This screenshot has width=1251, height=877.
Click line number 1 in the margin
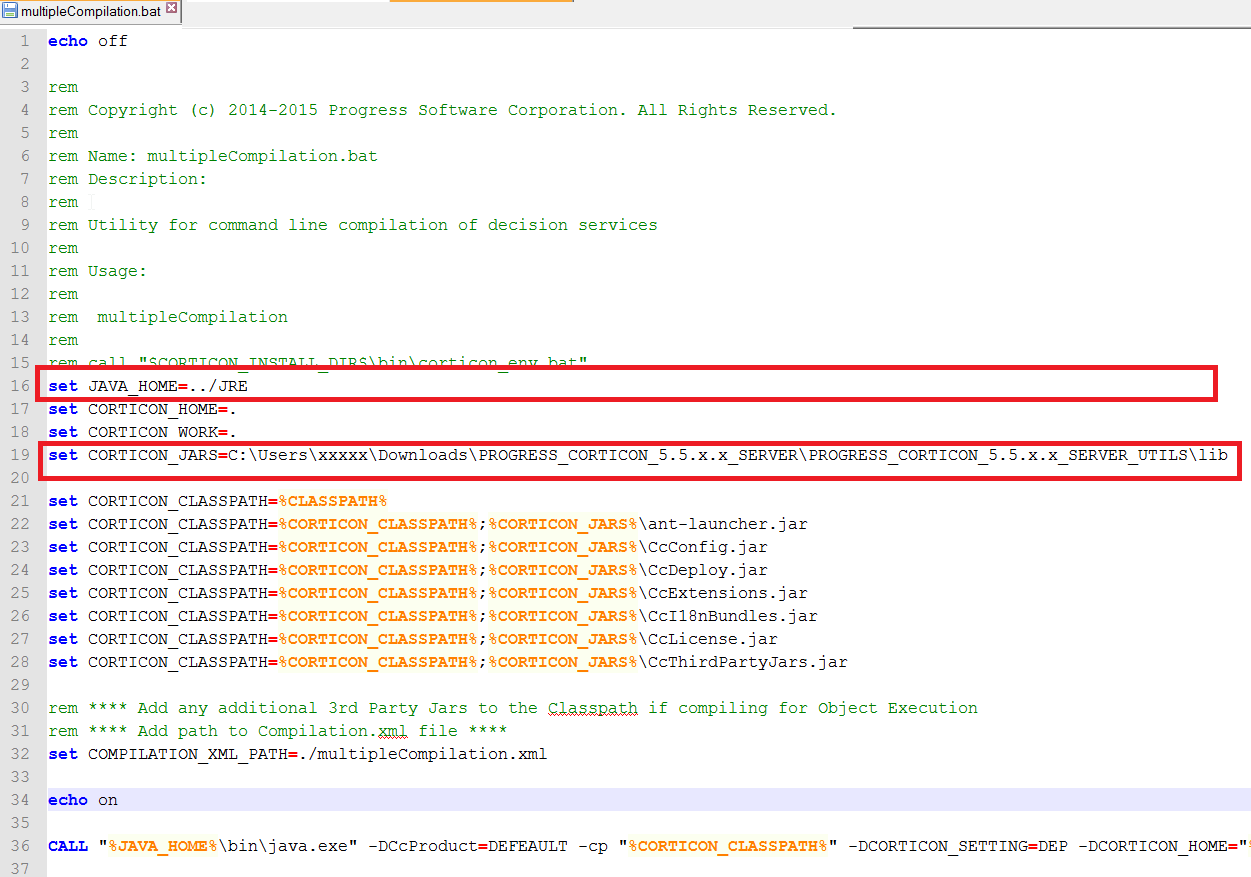pyautogui.click(x=24, y=41)
